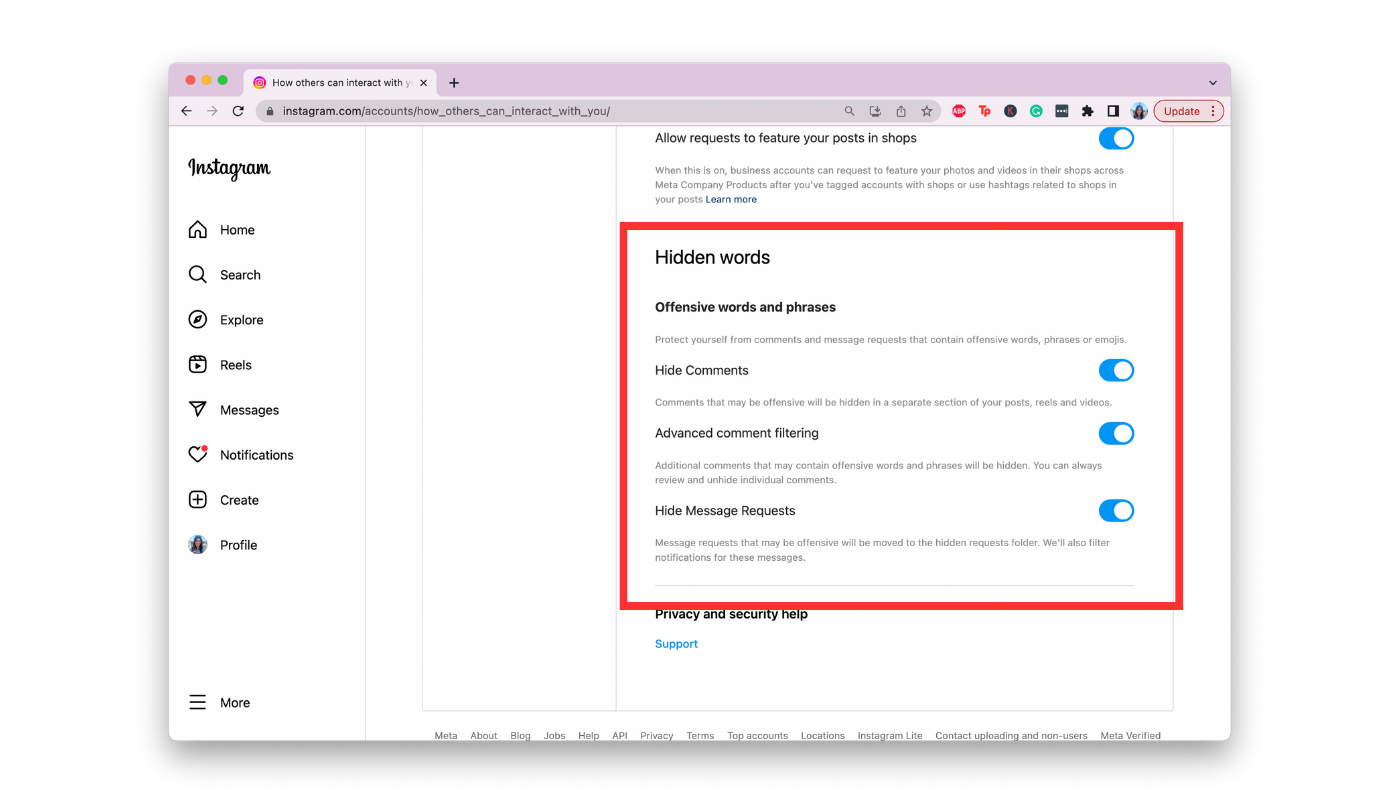
Task: Open Meta footer link
Action: pos(446,735)
